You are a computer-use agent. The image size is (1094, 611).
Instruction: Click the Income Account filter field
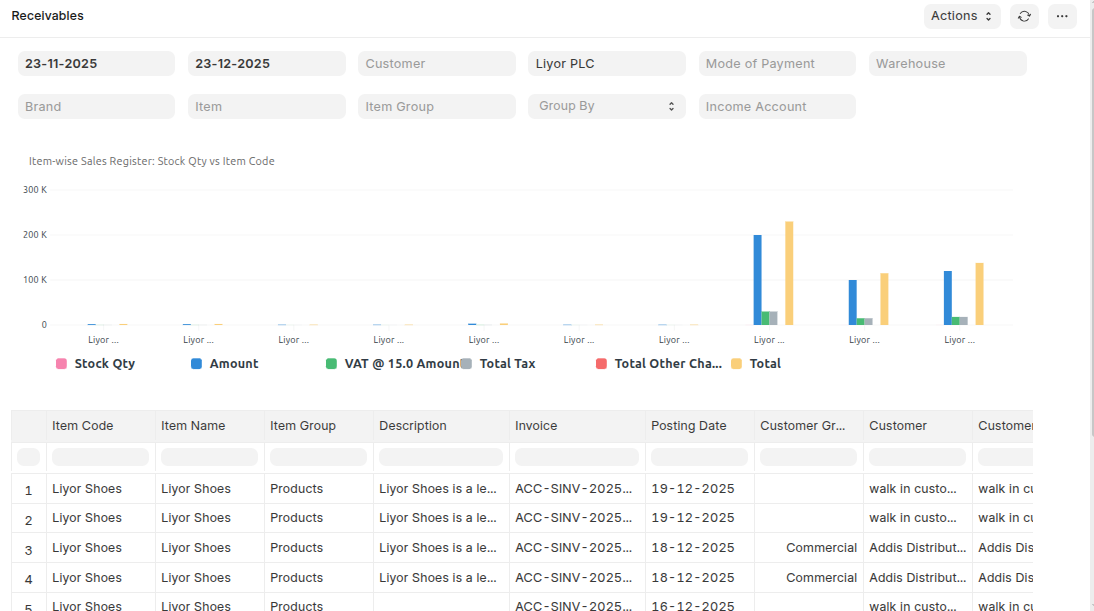776,107
